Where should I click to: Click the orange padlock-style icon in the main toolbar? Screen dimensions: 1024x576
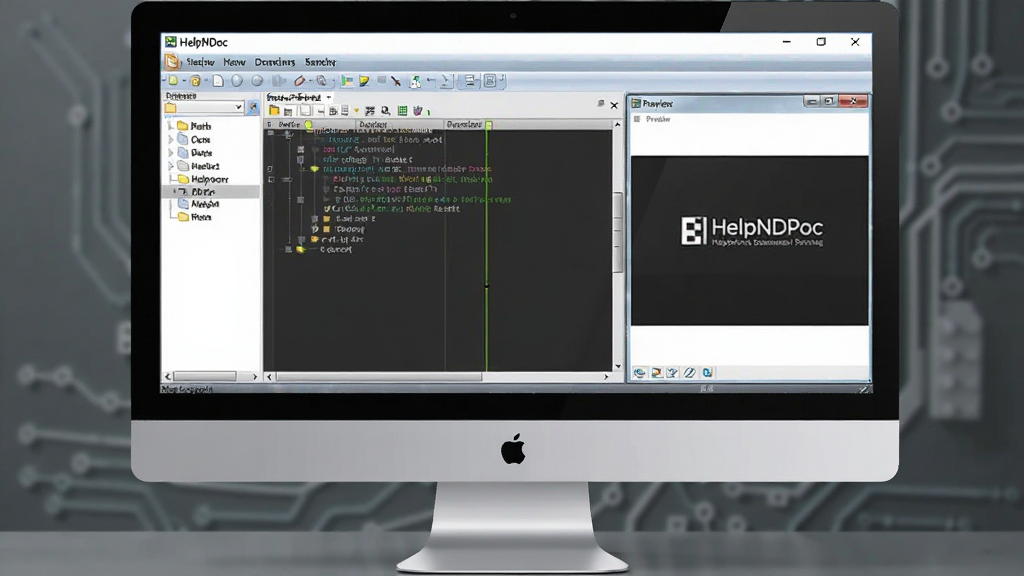tap(195, 81)
